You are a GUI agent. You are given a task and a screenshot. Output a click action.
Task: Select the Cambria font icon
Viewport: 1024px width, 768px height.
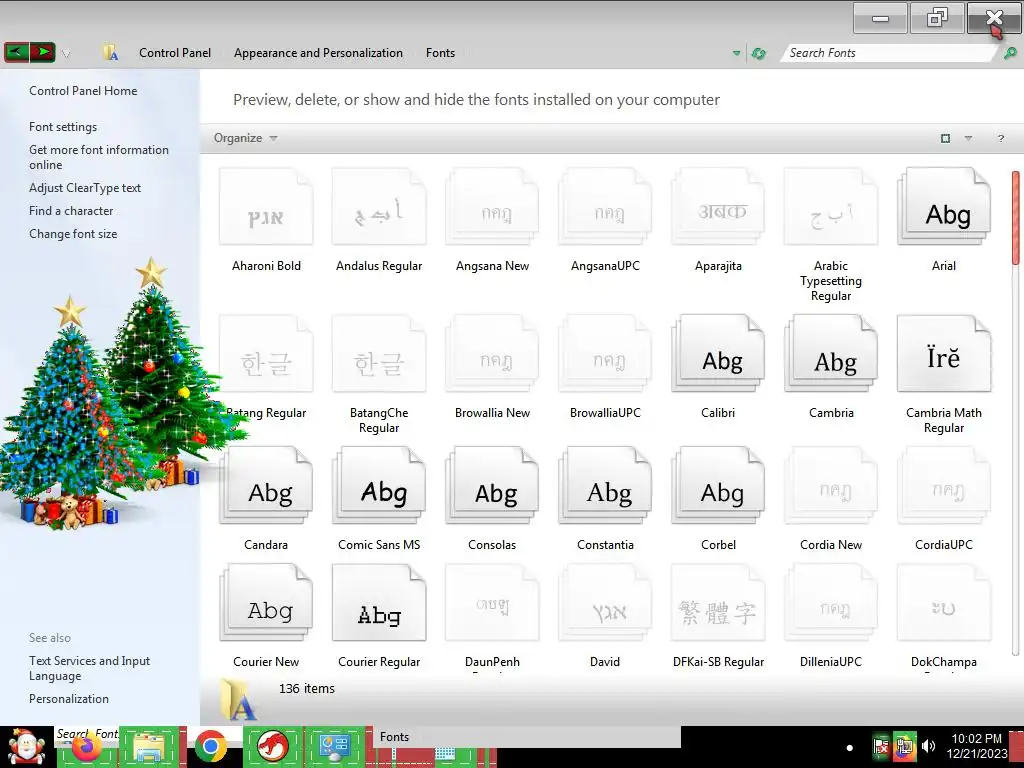(831, 353)
